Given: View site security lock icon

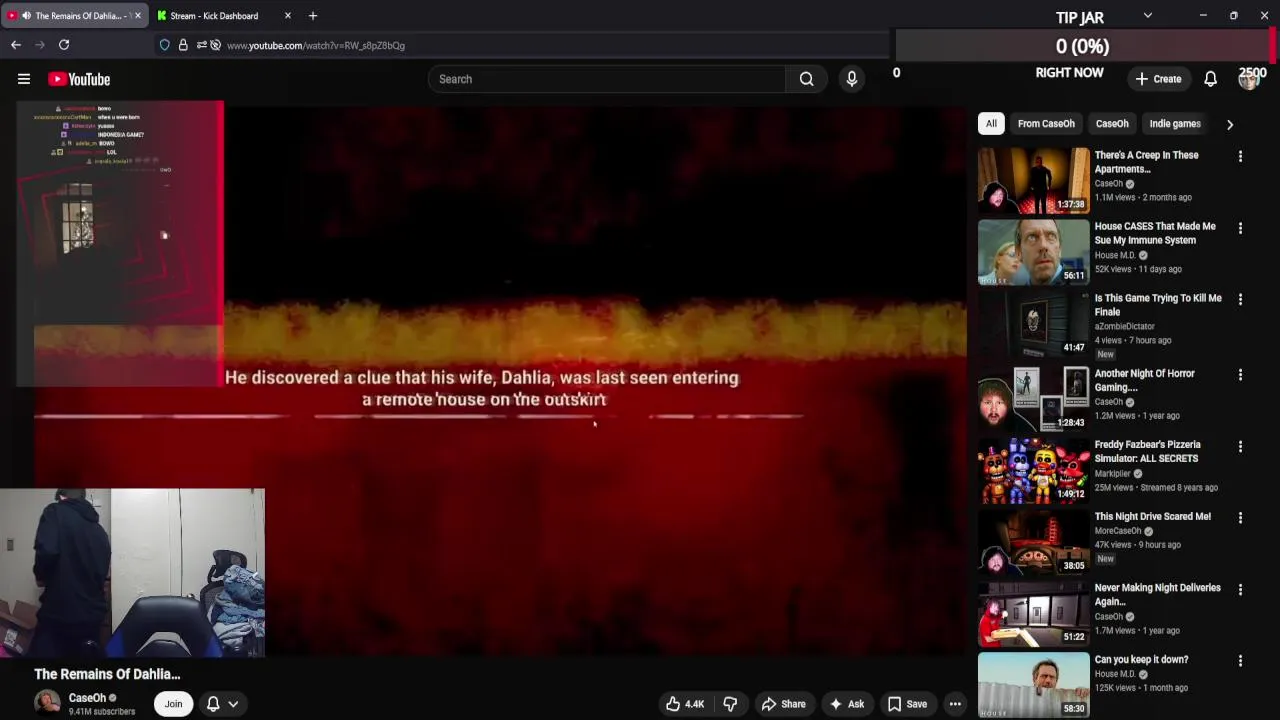Looking at the screenshot, I should (x=183, y=45).
